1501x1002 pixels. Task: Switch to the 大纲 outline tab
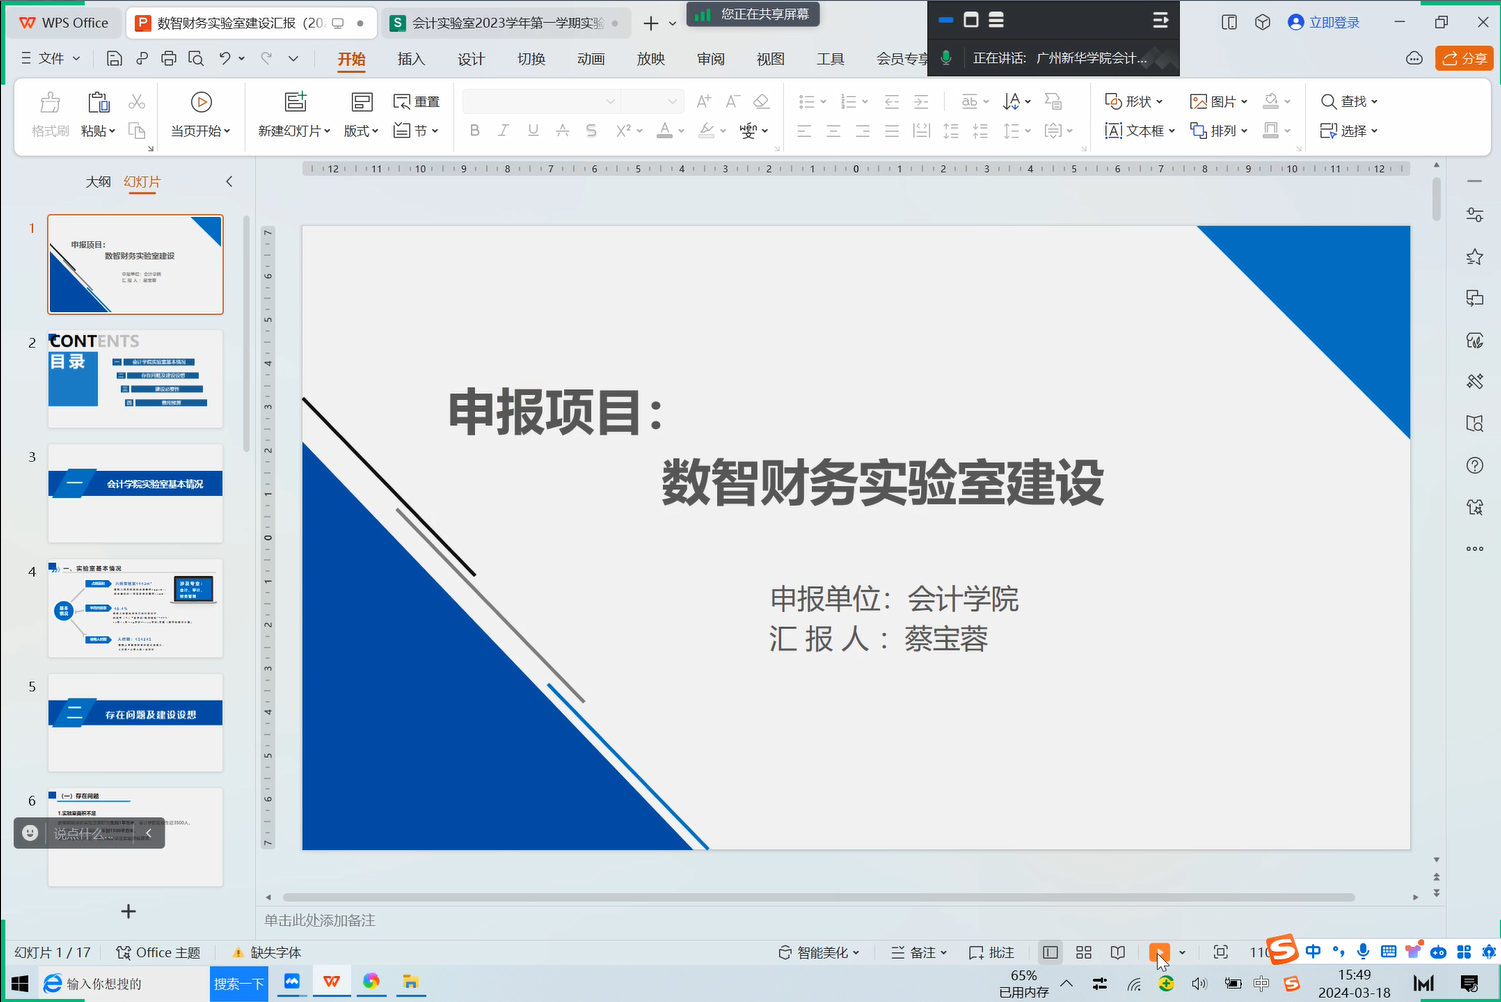[x=98, y=182]
